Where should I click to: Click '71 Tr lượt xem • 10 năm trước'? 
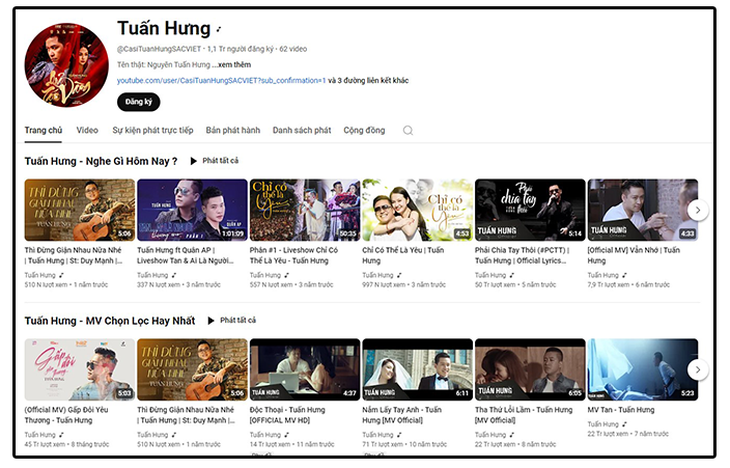(x=405, y=444)
